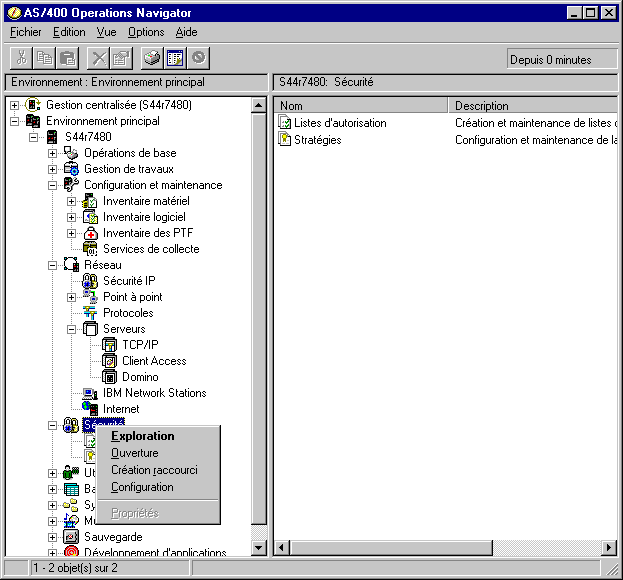The height and width of the screenshot is (580, 623).
Task: Click the Copy toolbar icon
Action: click(x=44, y=58)
